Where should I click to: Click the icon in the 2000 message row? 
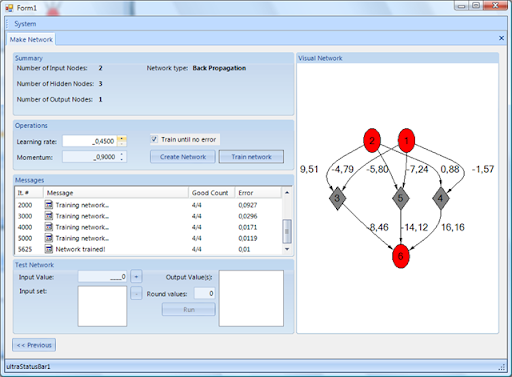click(49, 205)
